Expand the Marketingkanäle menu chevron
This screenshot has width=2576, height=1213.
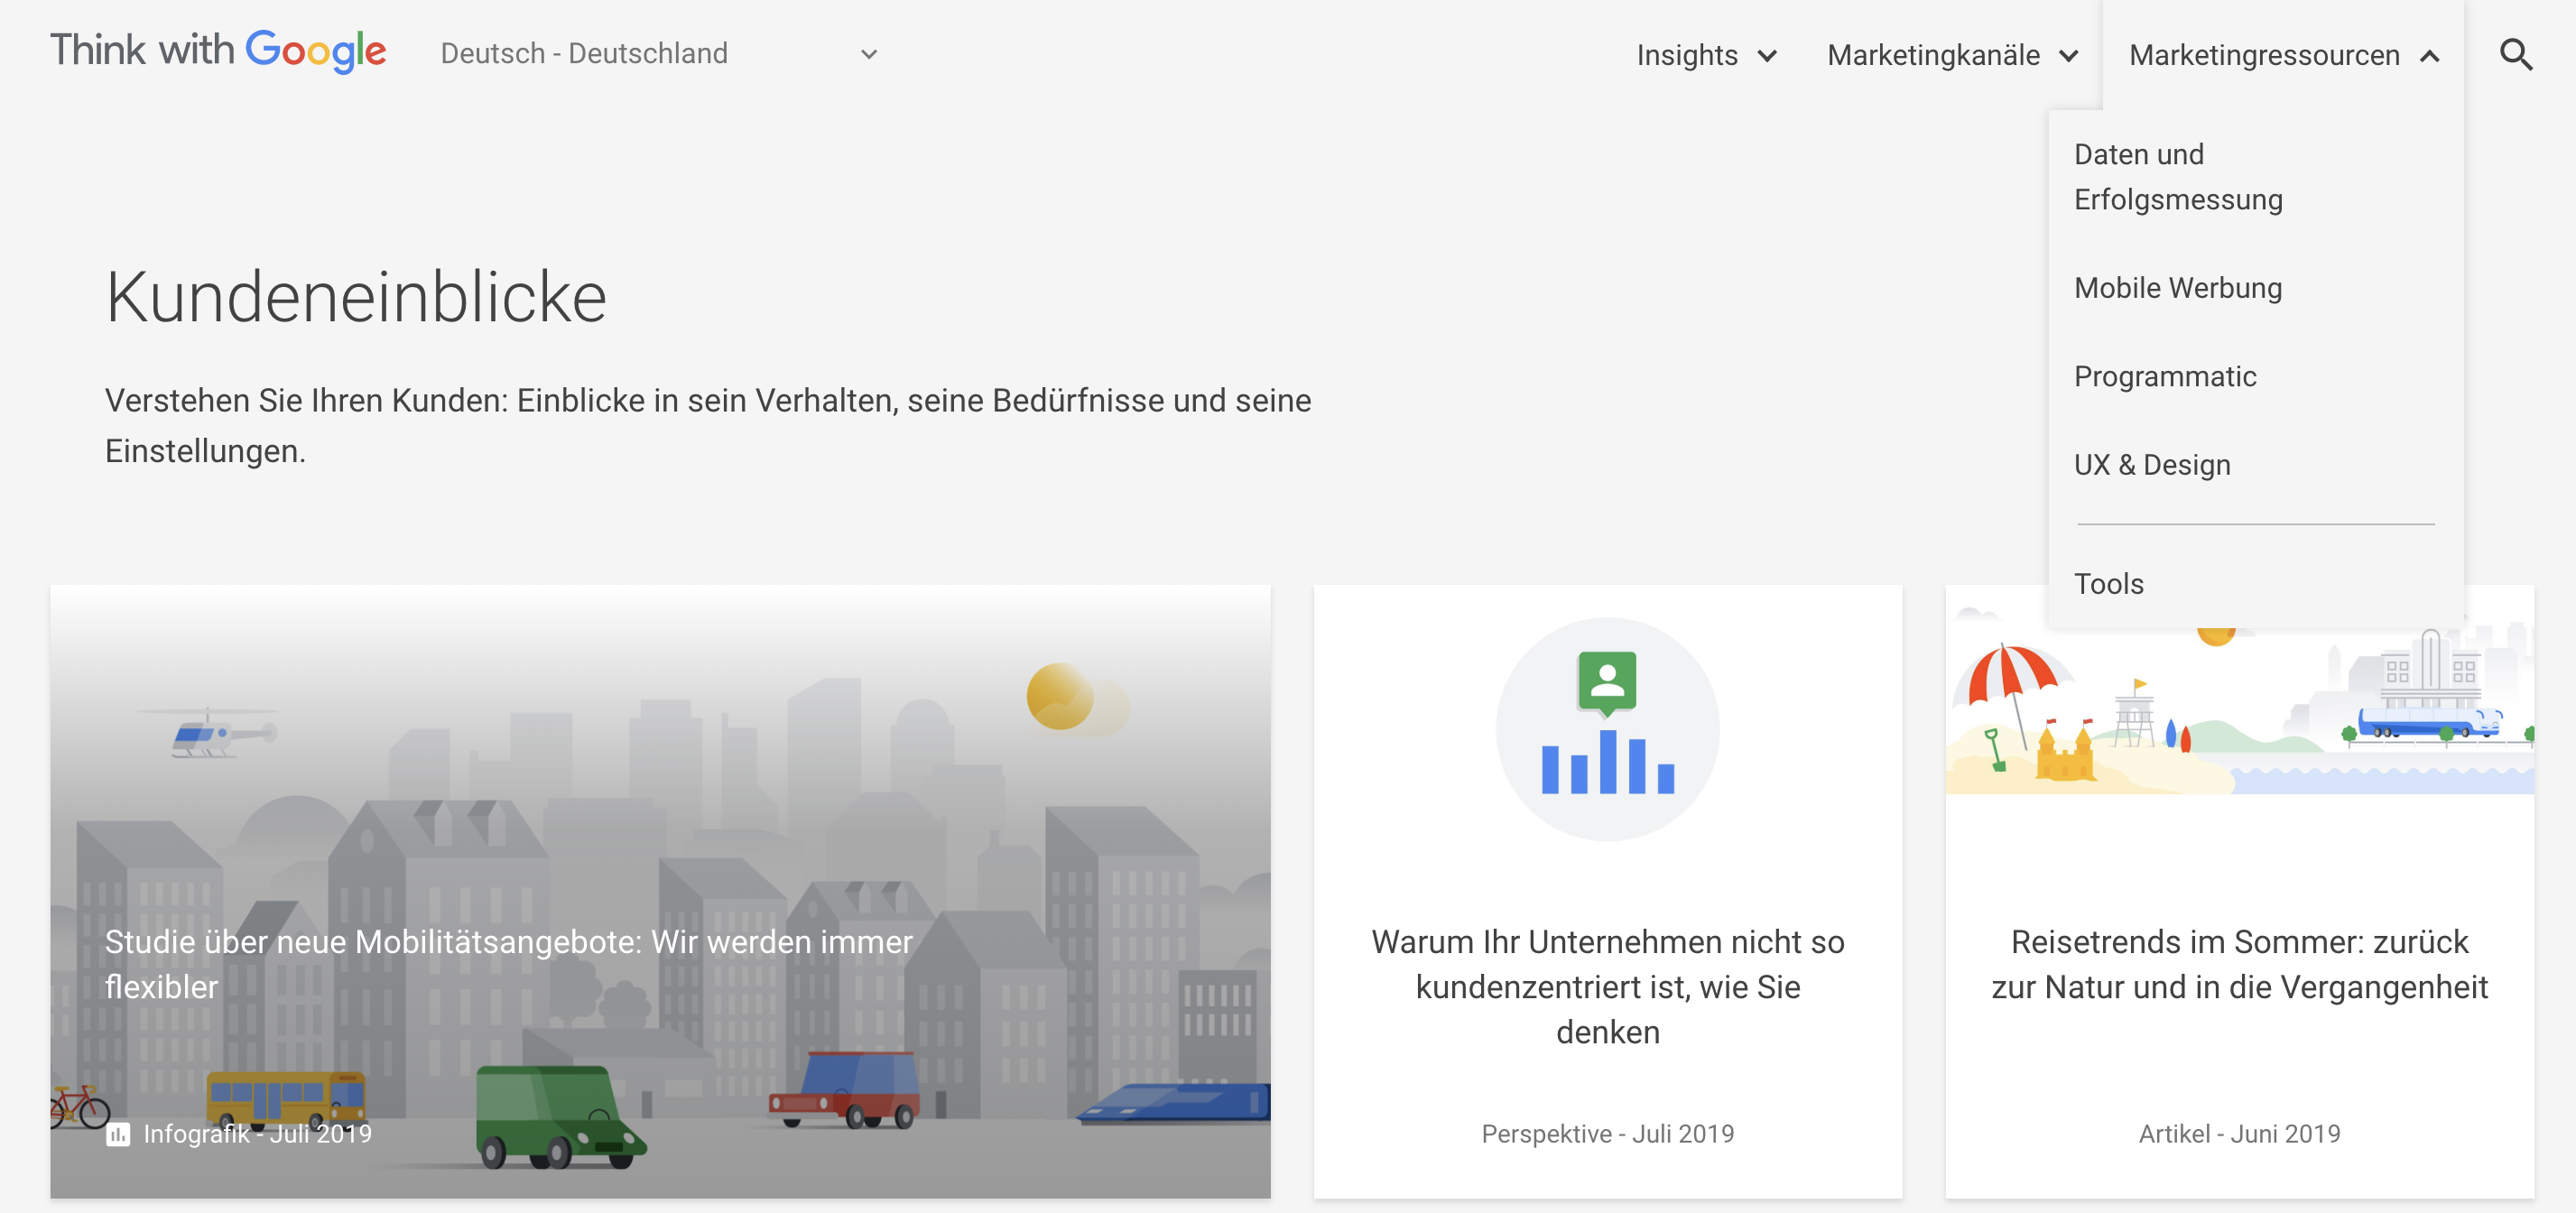pos(2069,56)
